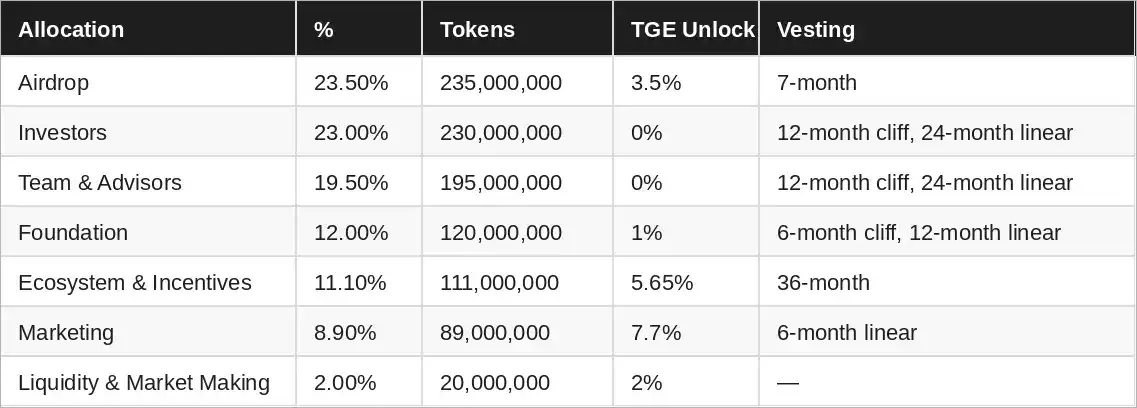Click the Airdrop row label
Viewport: 1137px width, 408px height.
(53, 82)
